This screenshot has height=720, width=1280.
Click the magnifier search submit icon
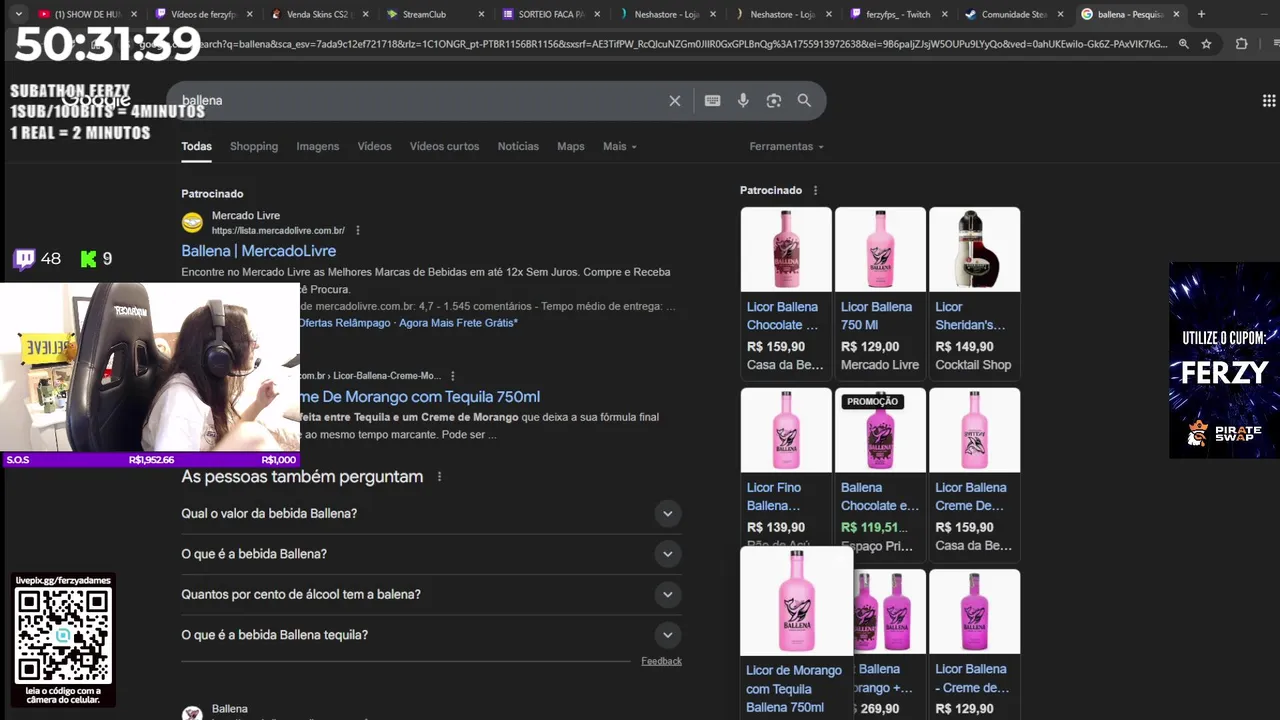pyautogui.click(x=804, y=101)
